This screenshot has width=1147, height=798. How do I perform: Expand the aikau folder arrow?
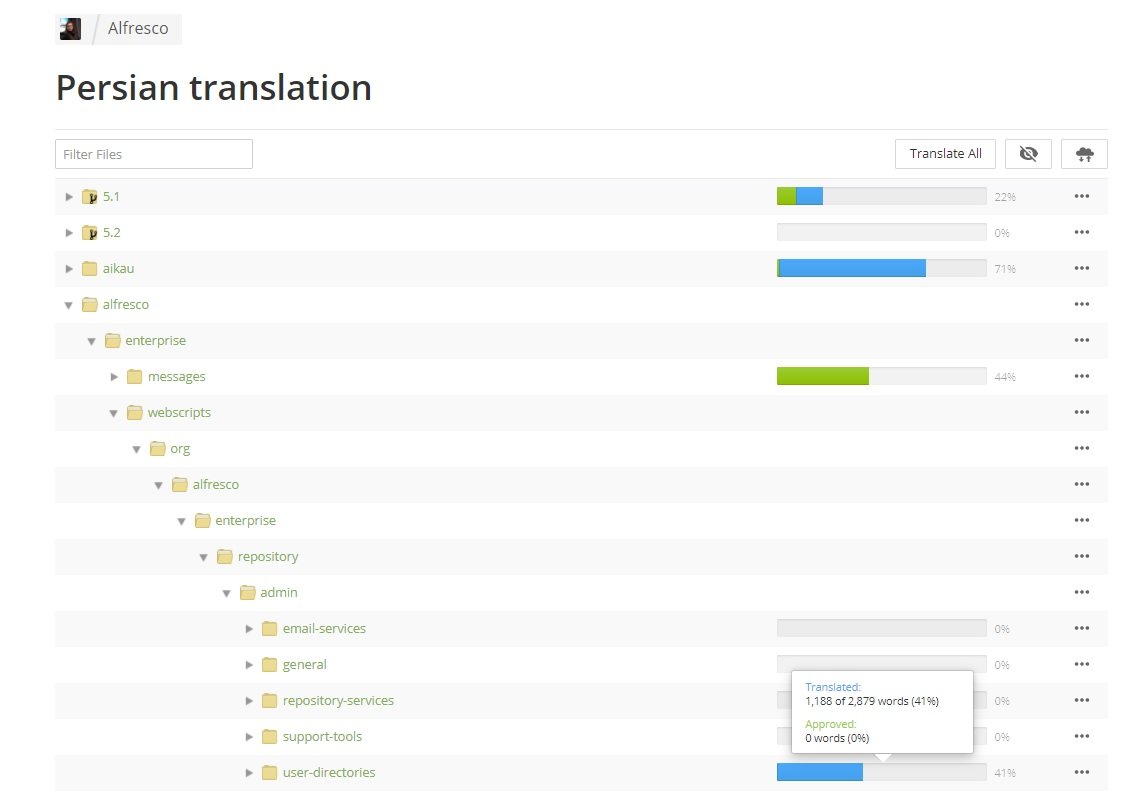[x=69, y=268]
